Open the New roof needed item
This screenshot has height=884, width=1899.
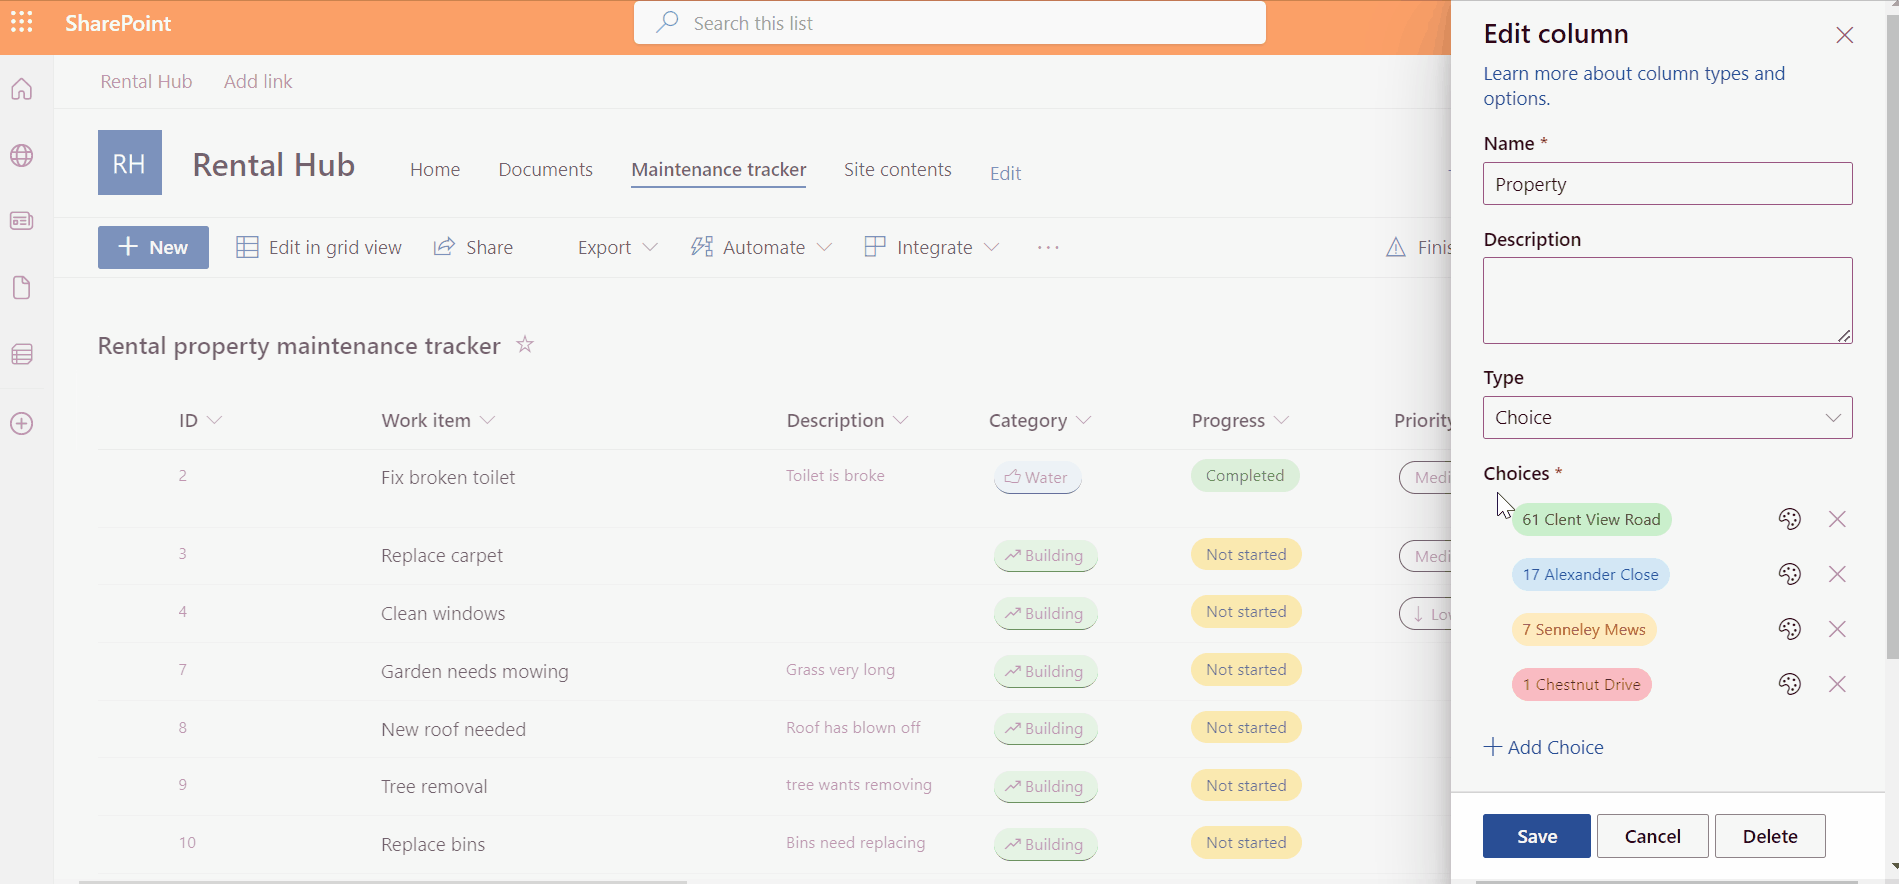coord(453,730)
